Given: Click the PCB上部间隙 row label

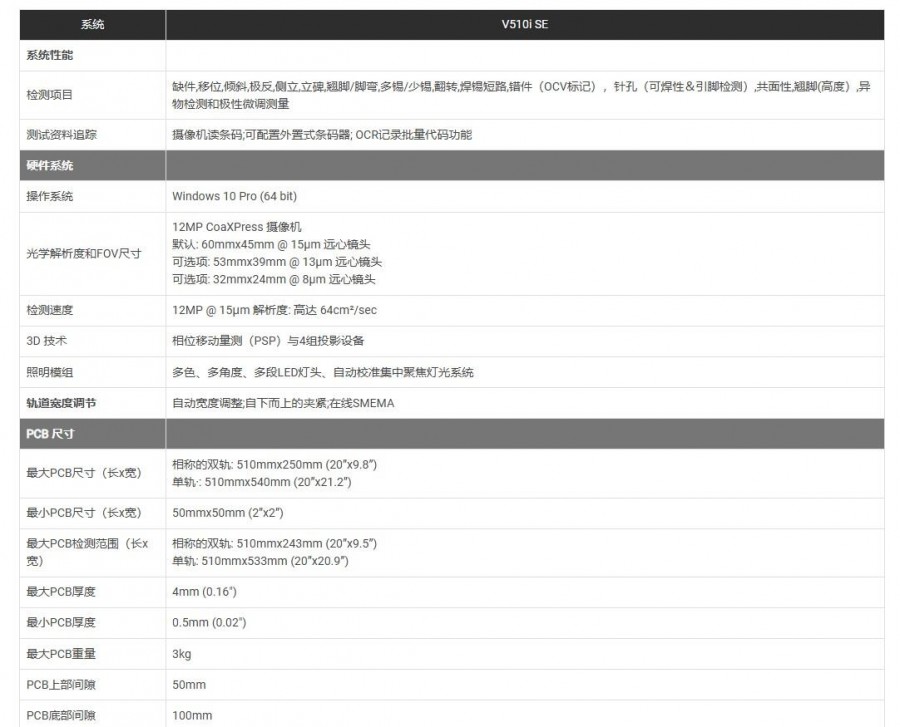Looking at the screenshot, I should coord(61,685).
